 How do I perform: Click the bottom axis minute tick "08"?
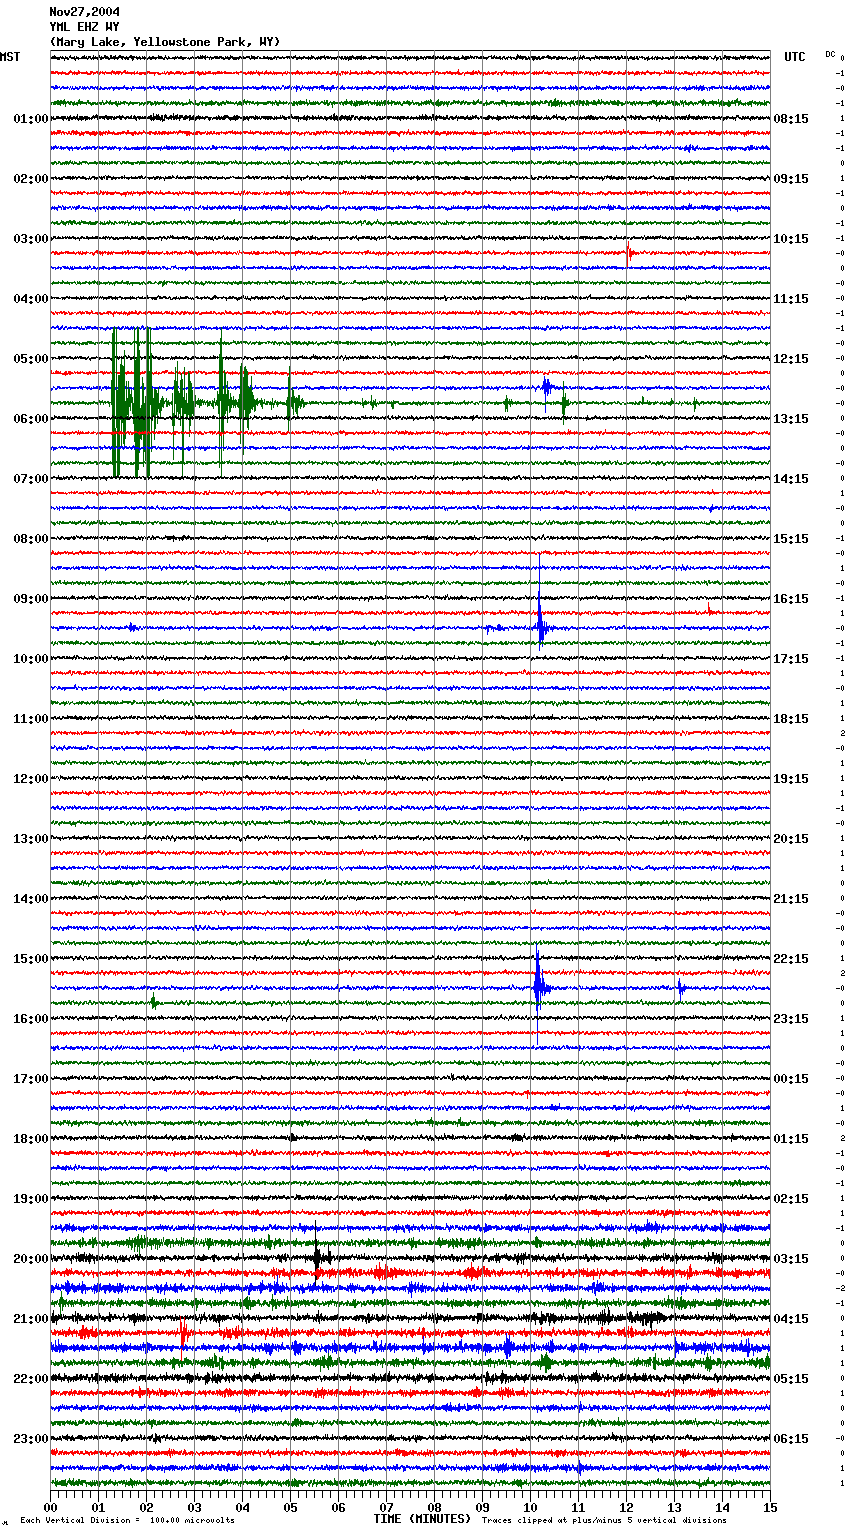tap(434, 1507)
